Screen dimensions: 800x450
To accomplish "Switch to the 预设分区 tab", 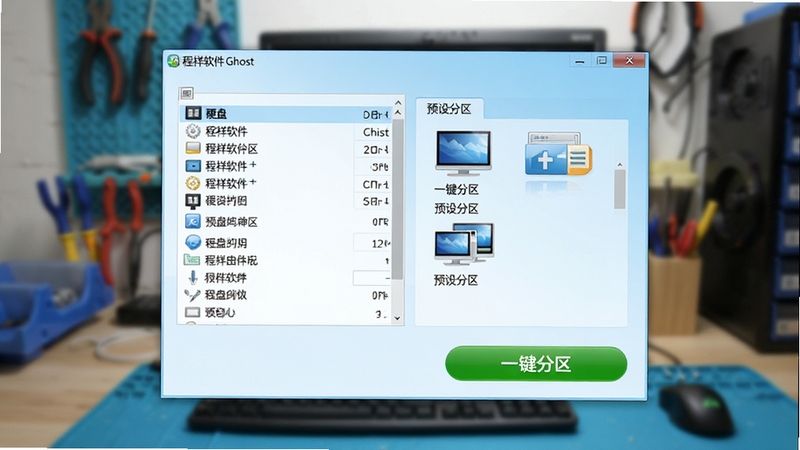I will tap(449, 109).
